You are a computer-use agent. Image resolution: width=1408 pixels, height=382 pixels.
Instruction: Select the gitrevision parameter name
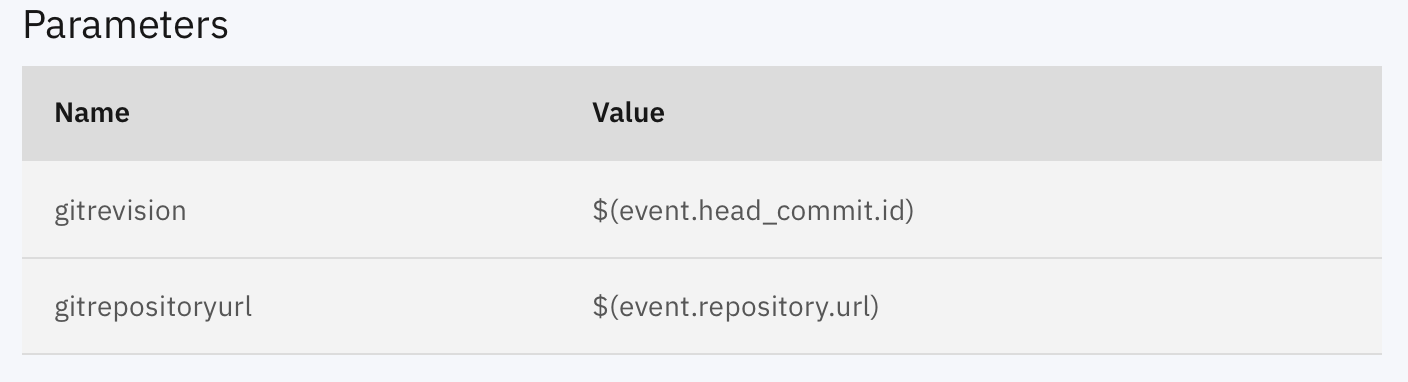(120, 211)
